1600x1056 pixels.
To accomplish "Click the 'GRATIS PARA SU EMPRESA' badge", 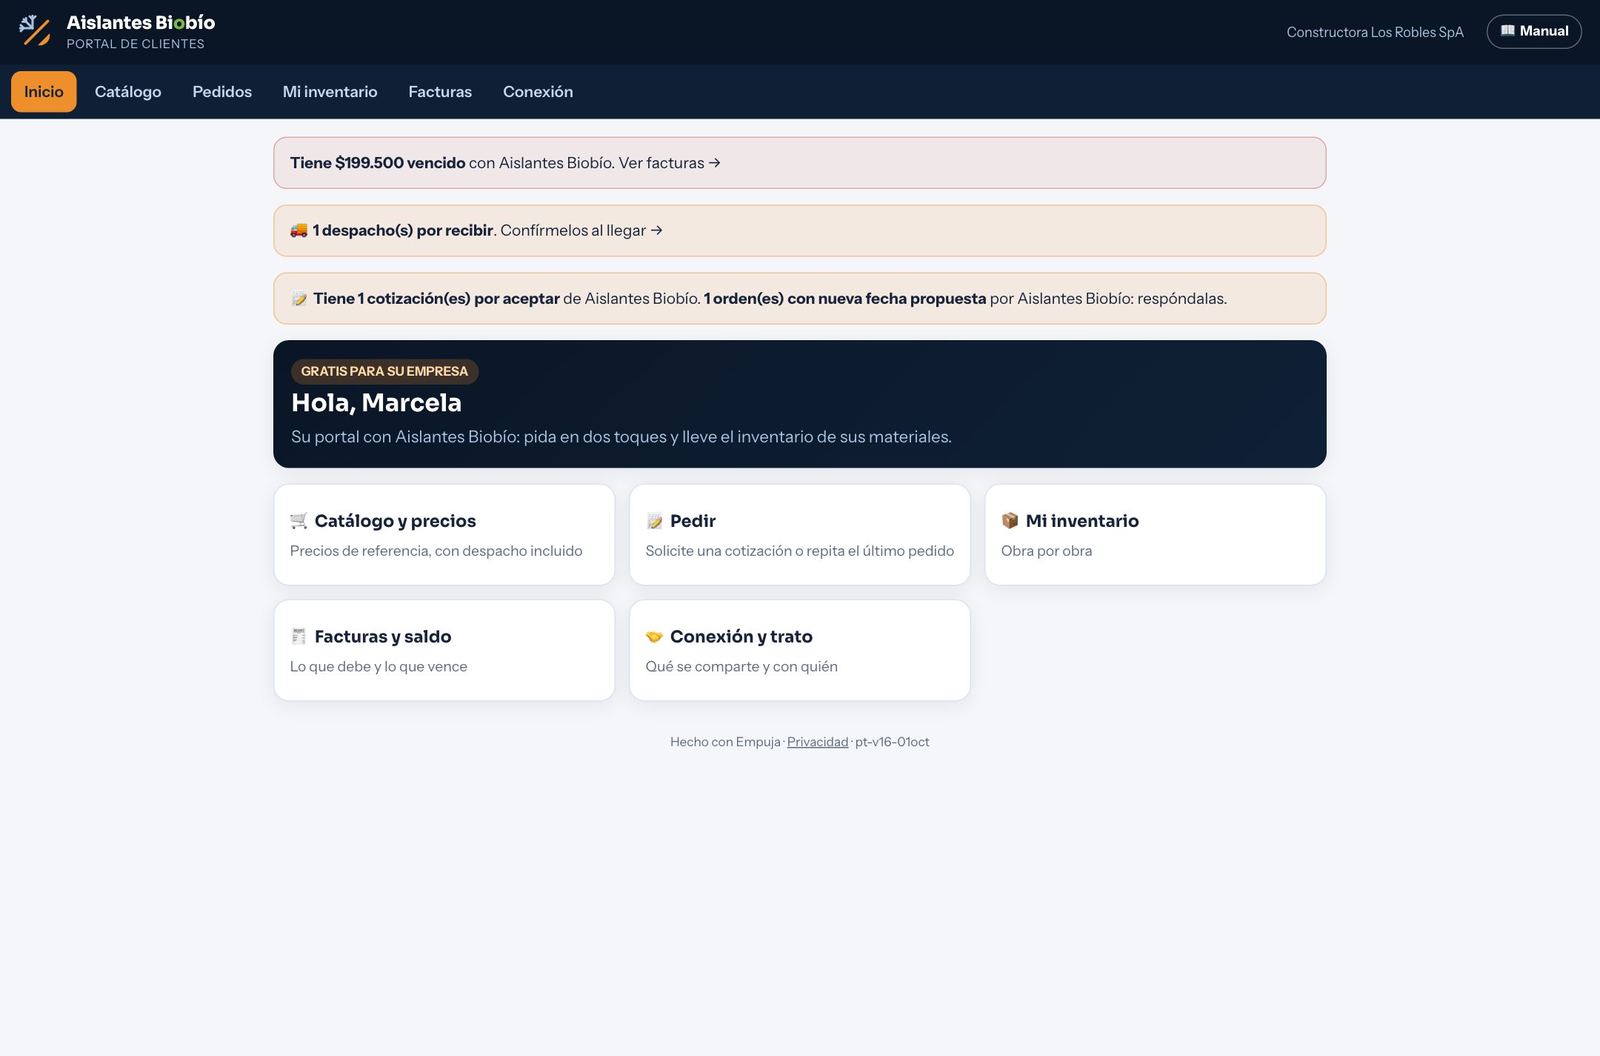I will click(x=385, y=371).
